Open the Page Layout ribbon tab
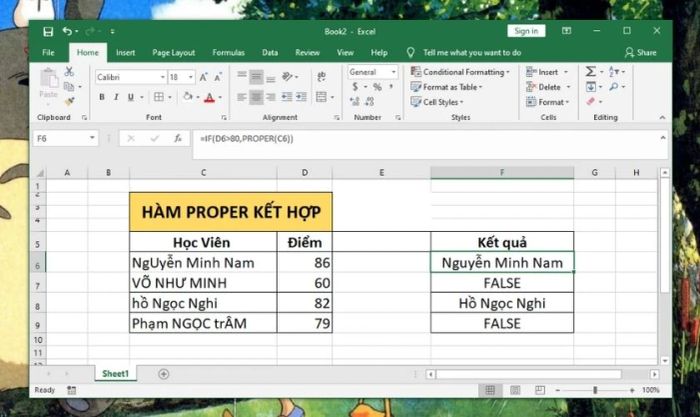Viewport: 700px width, 417px height. click(x=174, y=53)
